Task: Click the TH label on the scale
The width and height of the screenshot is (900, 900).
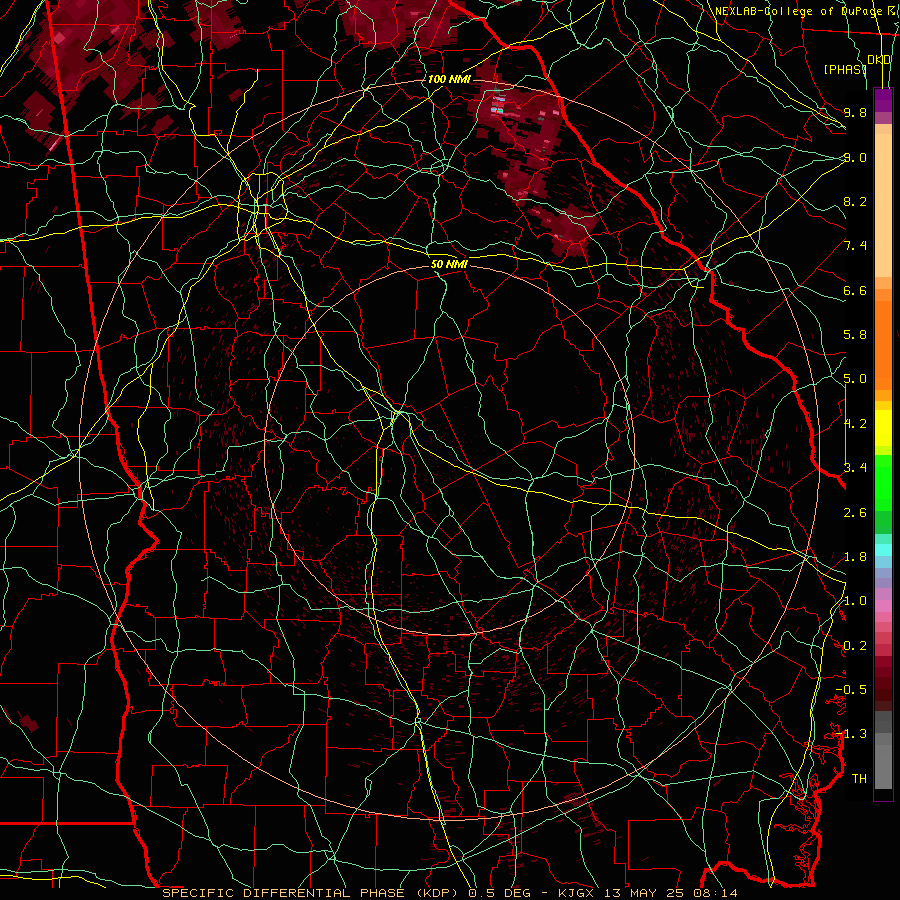Action: point(859,778)
